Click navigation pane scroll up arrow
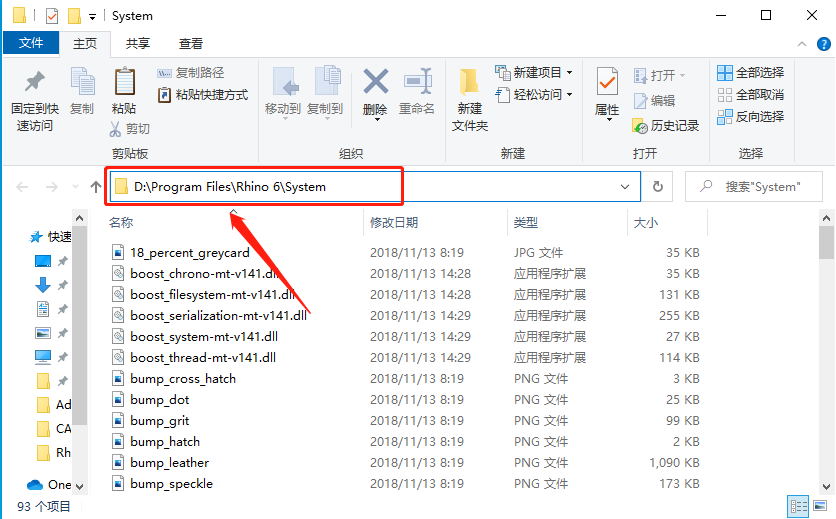836x519 pixels. click(79, 218)
